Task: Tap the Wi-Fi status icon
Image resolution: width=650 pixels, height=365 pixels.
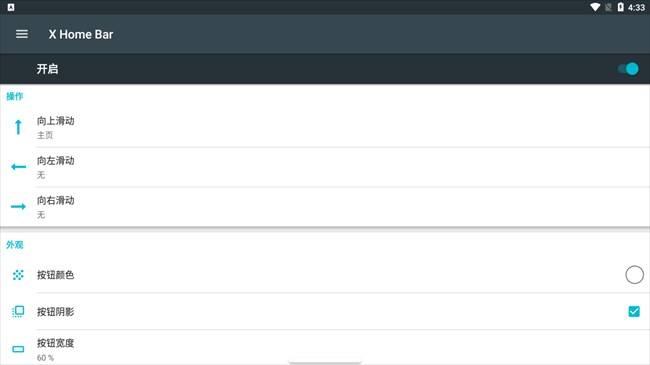Action: point(595,7)
